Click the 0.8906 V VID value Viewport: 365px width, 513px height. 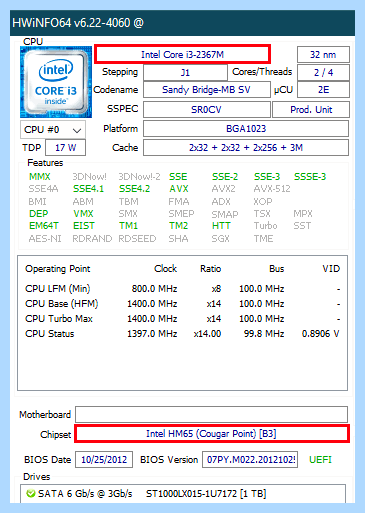(321, 334)
